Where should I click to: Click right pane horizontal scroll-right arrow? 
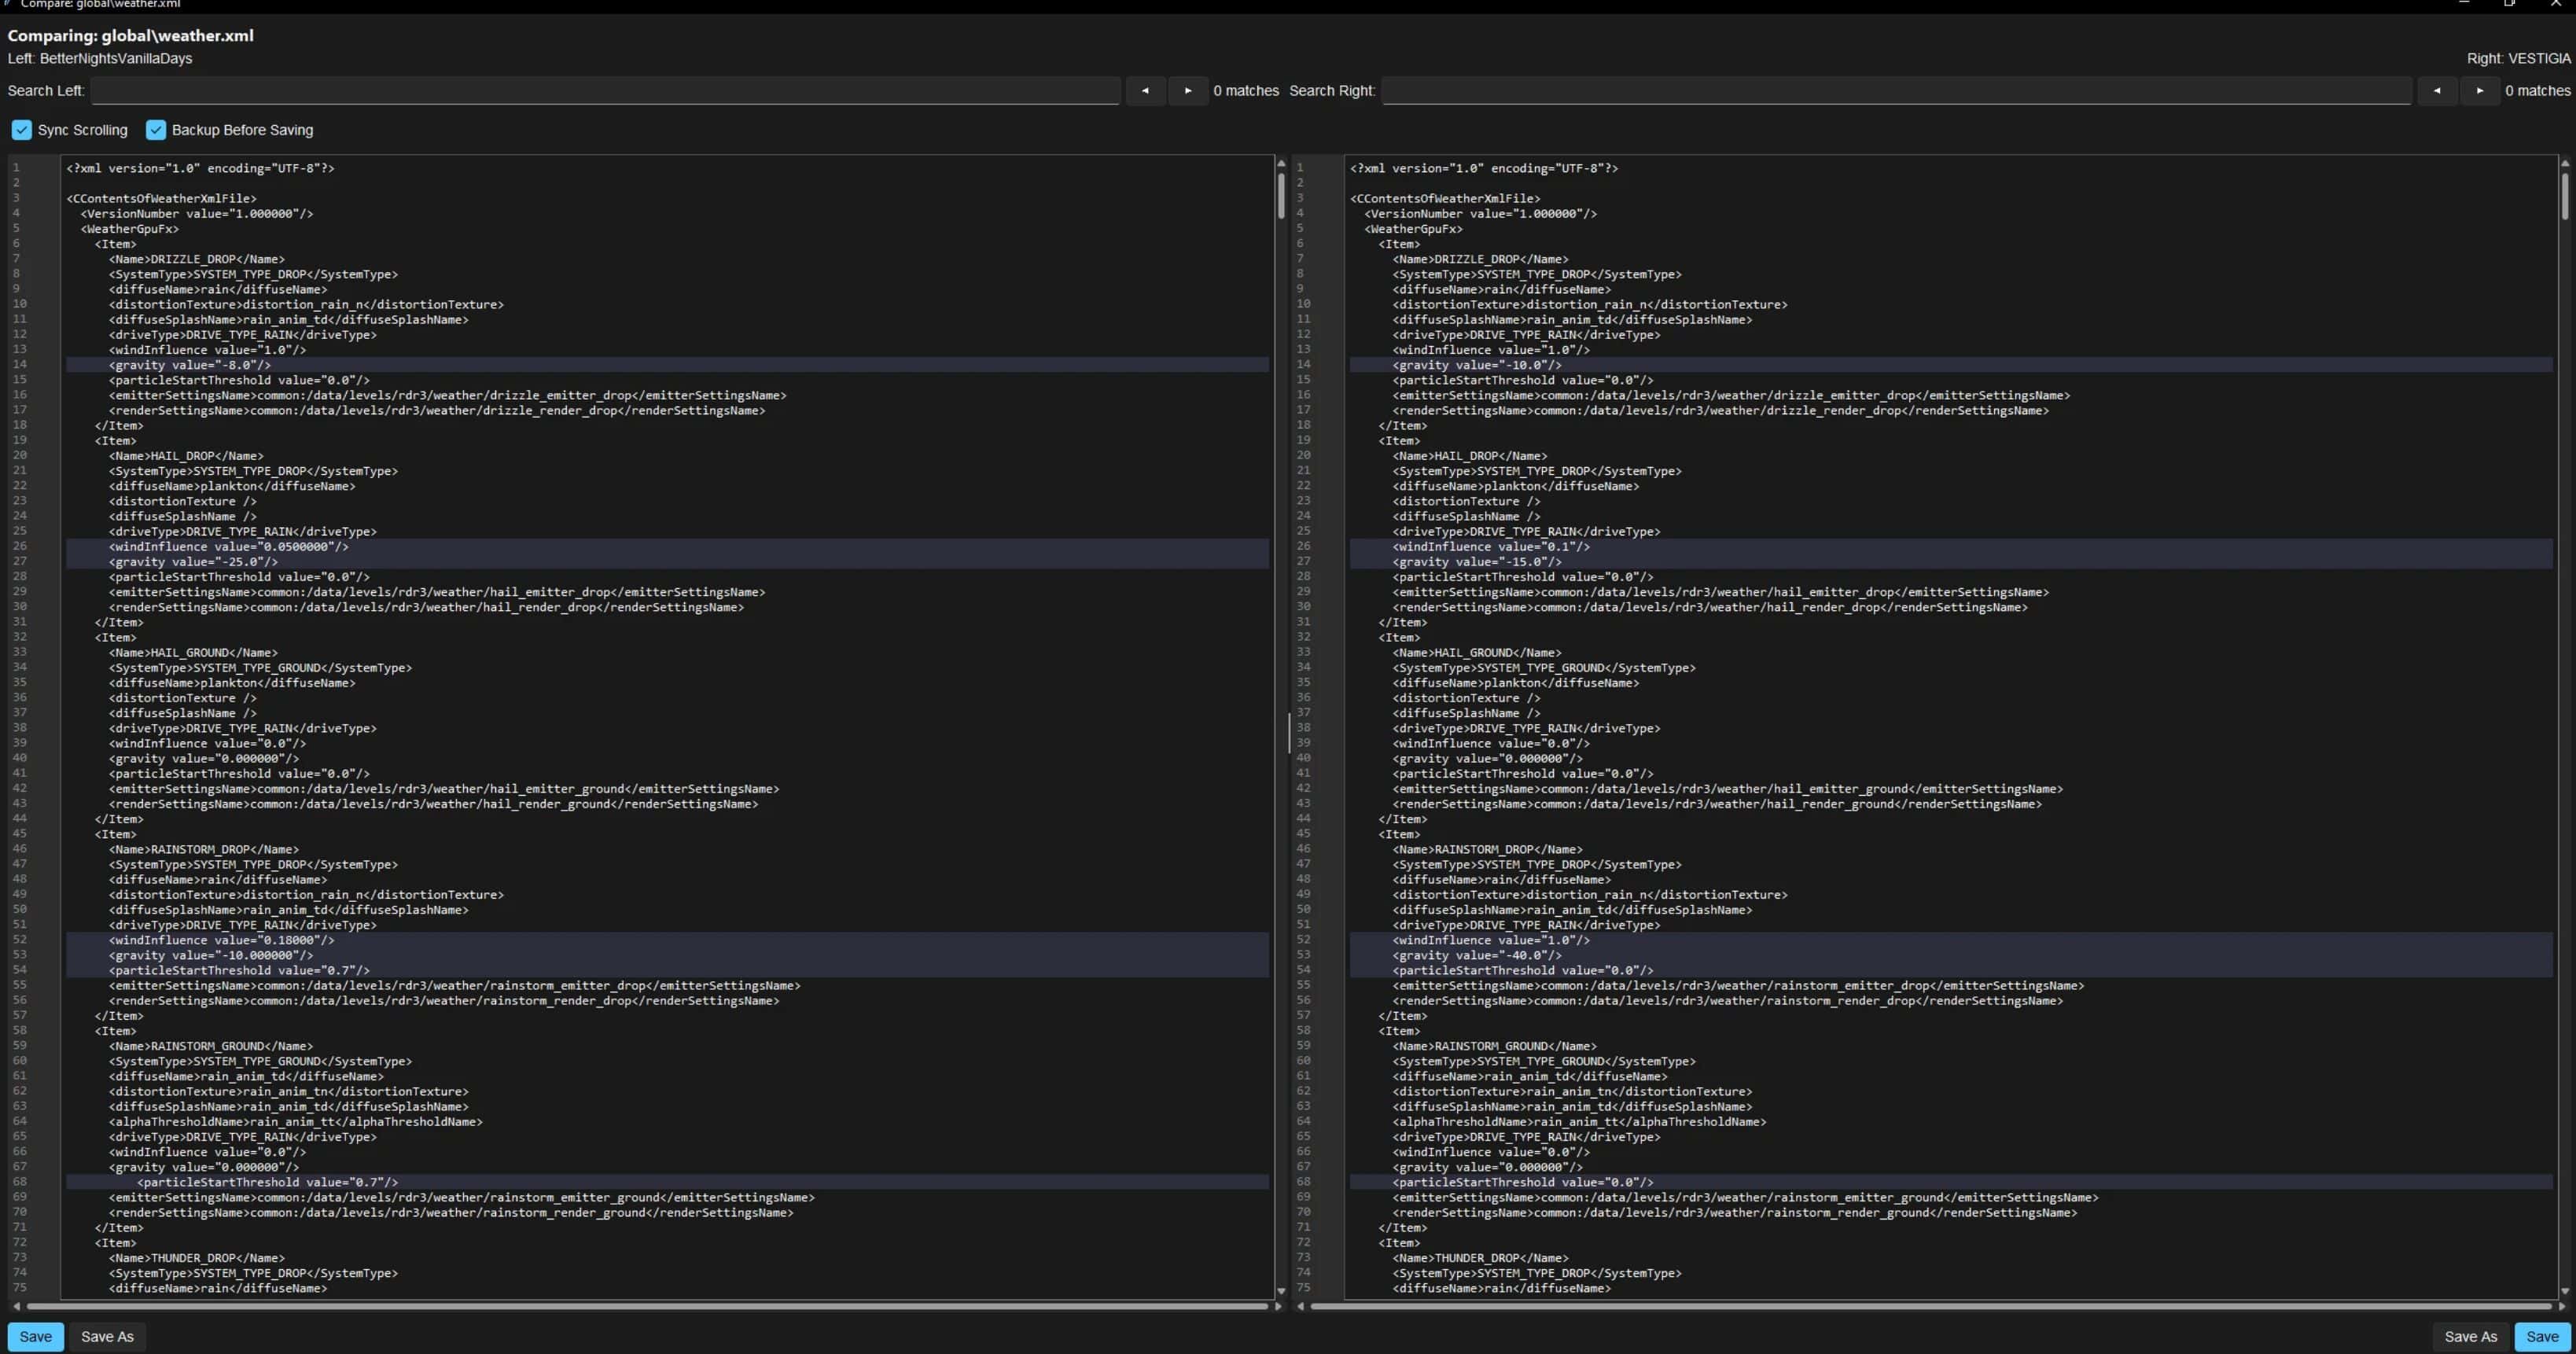(x=2562, y=1306)
